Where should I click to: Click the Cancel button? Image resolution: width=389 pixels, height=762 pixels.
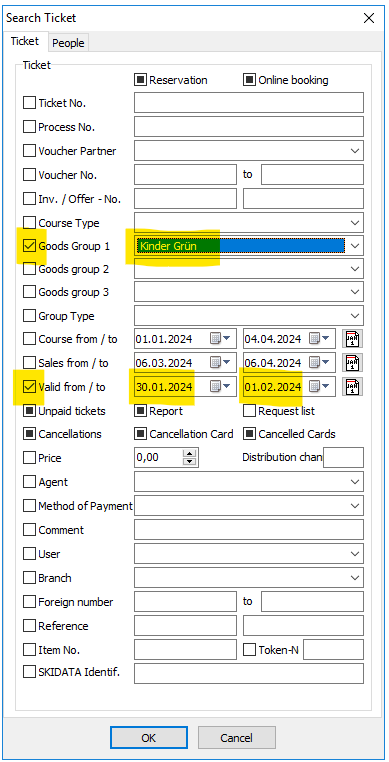[236, 738]
